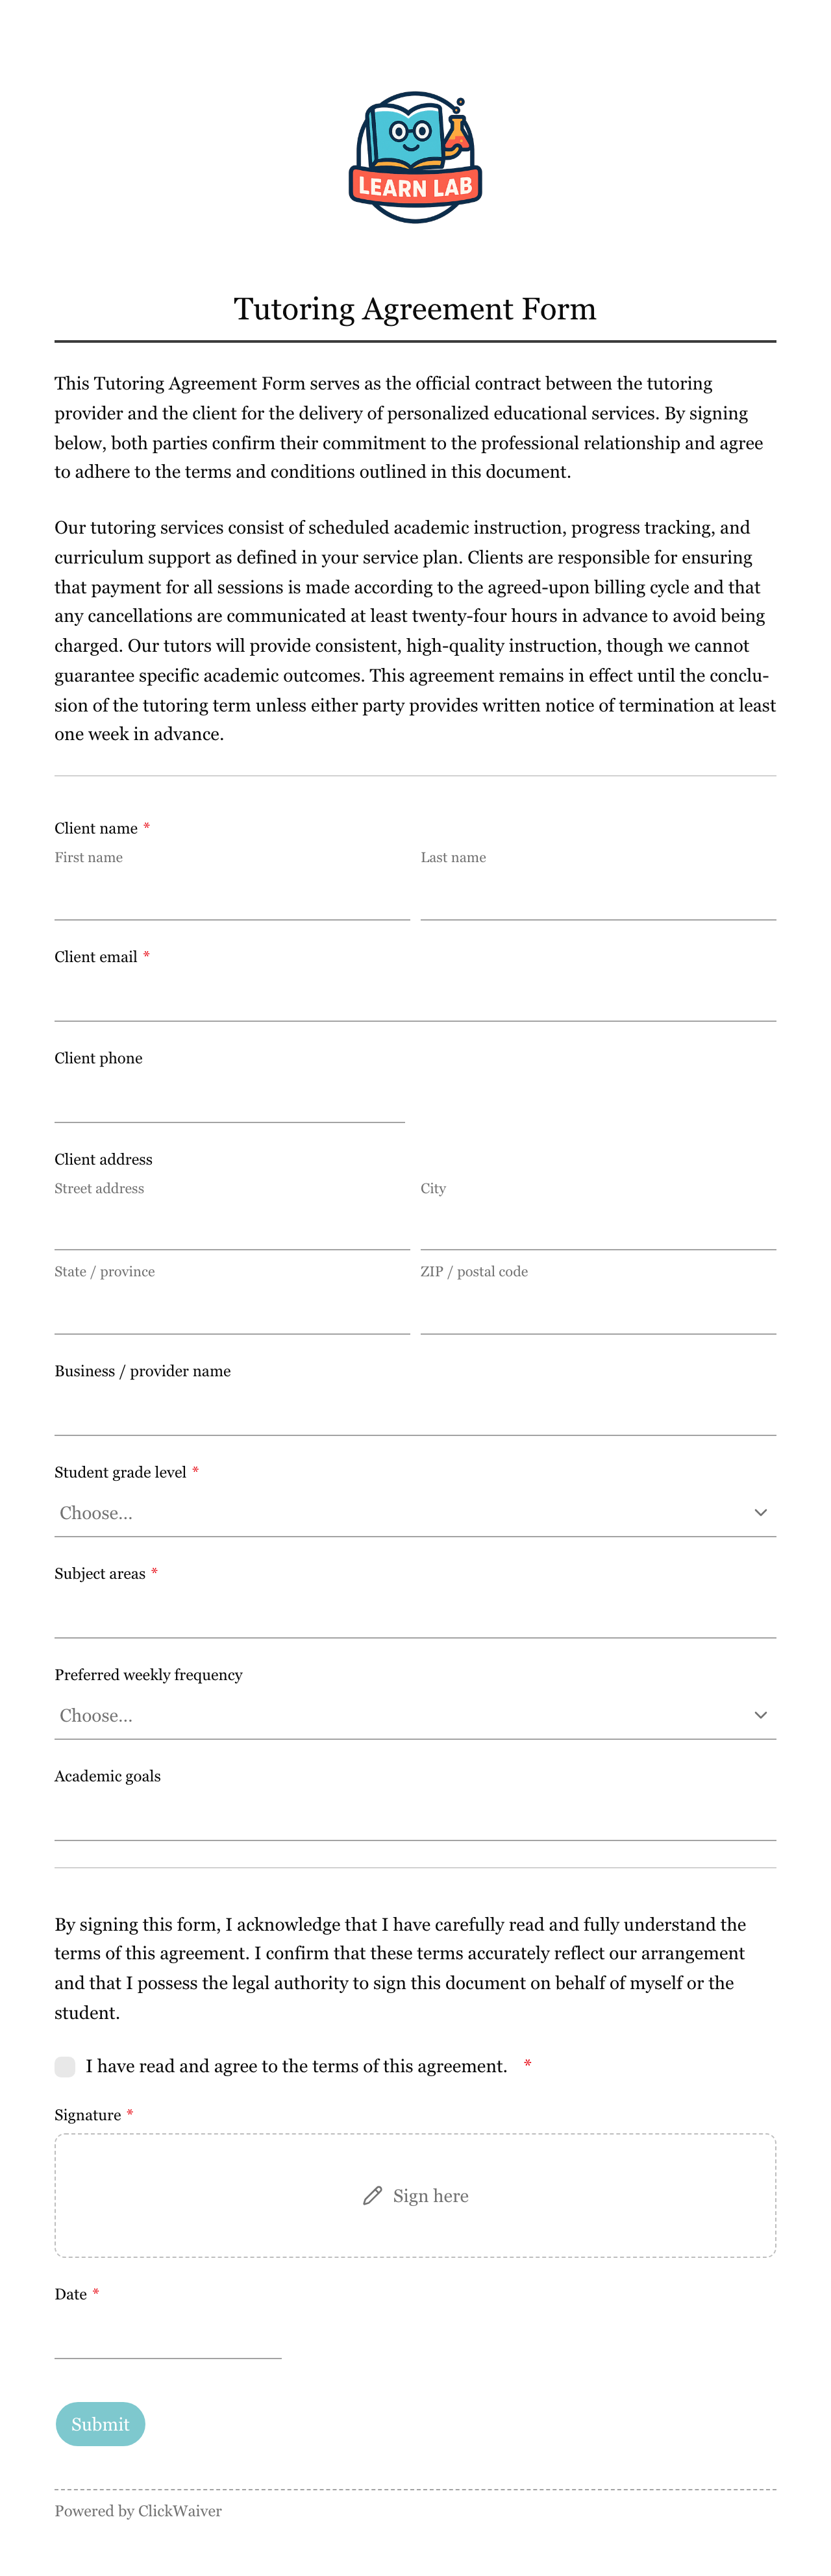831x2576 pixels.
Task: Focus the ZIP / postal code field
Action: click(598, 1311)
